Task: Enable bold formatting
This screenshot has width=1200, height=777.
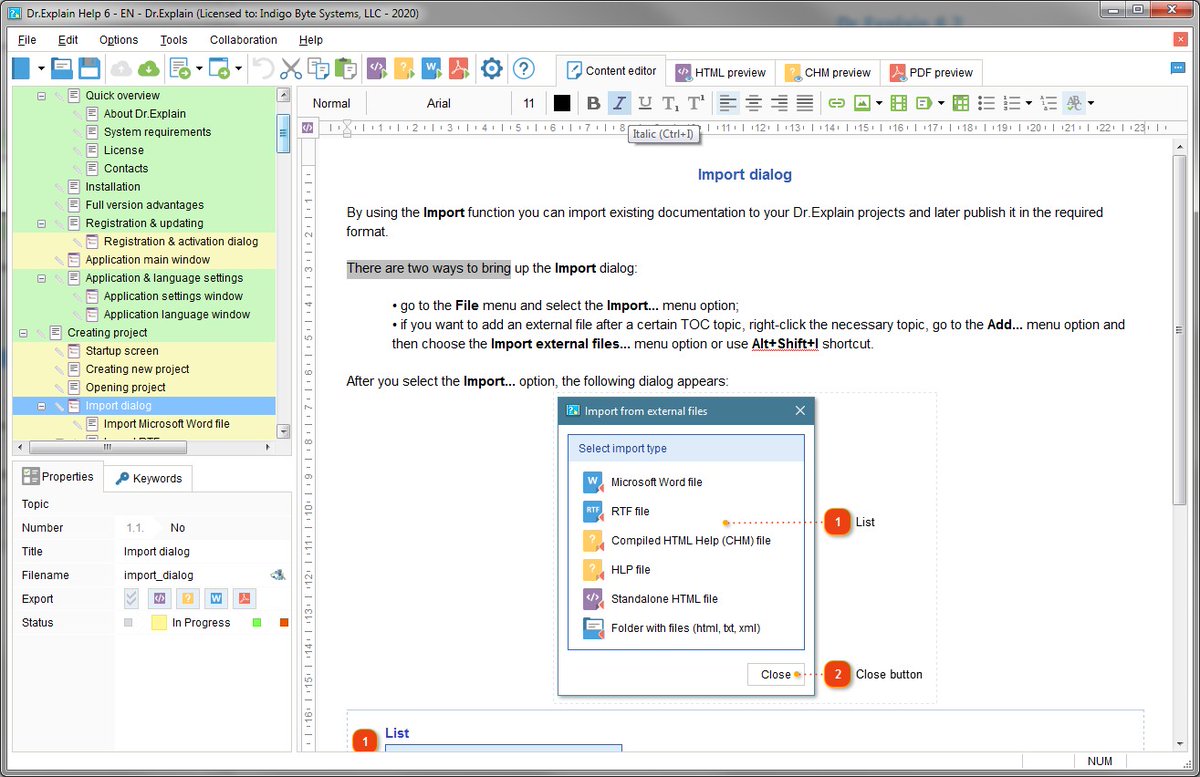Action: pos(593,103)
